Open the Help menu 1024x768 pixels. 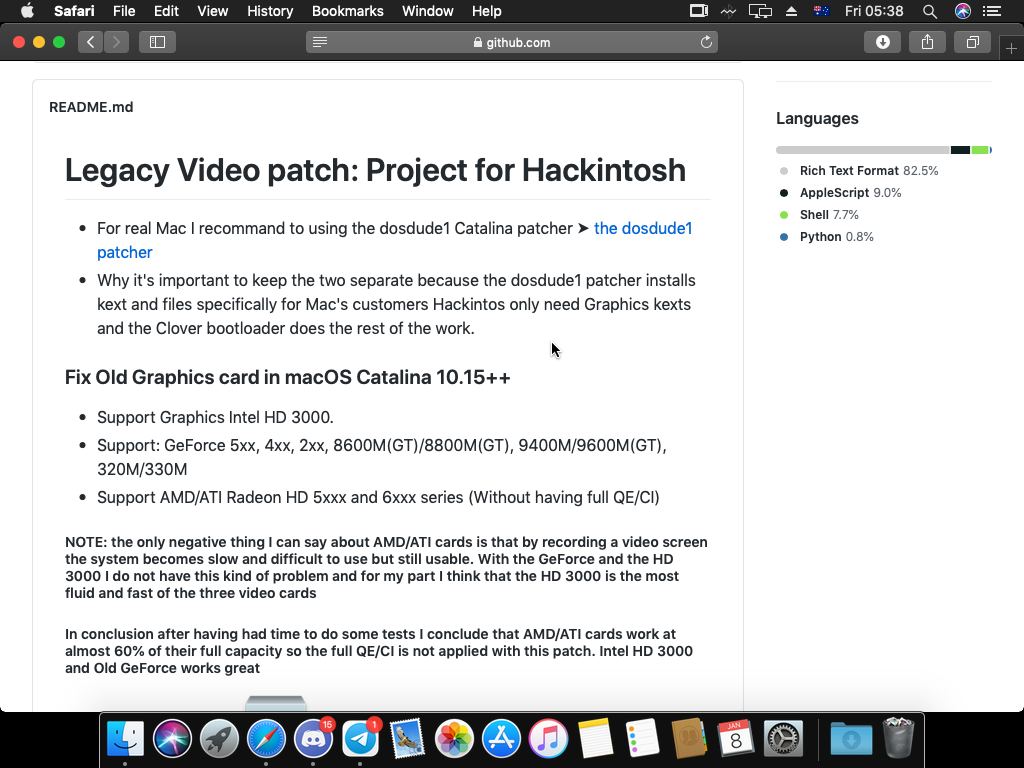pos(487,11)
